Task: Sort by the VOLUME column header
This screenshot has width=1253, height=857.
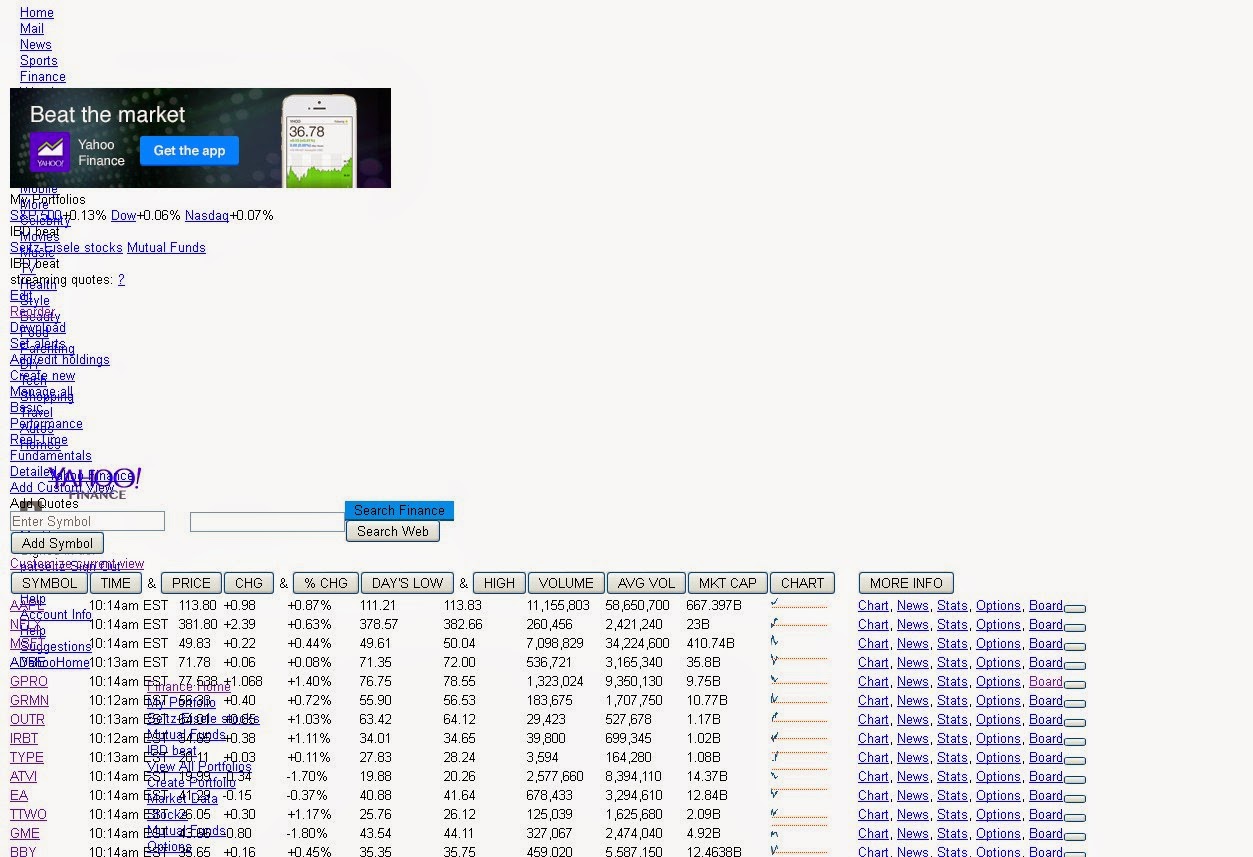Action: tap(566, 583)
